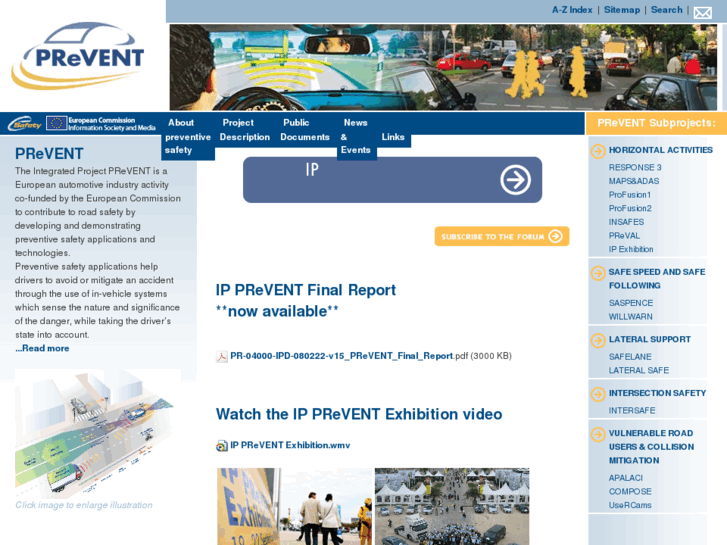The image size is (727, 545).
Task: Open the A-Z Index link
Action: click(572, 10)
